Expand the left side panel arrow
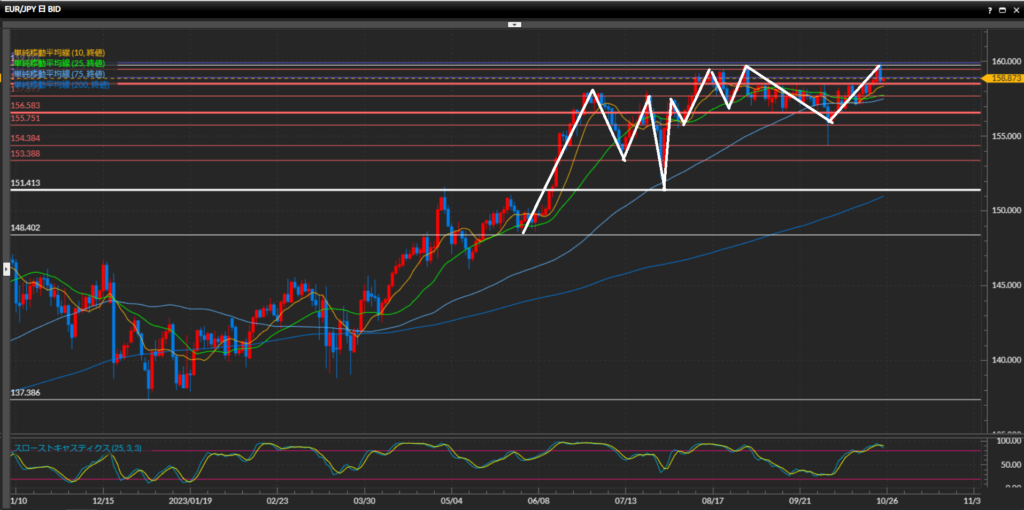 [x=6, y=267]
